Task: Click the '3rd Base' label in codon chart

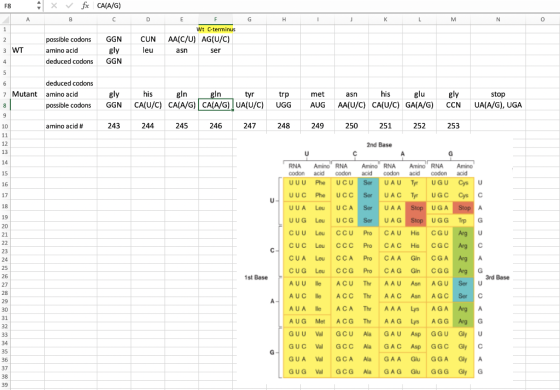Action: point(498,278)
